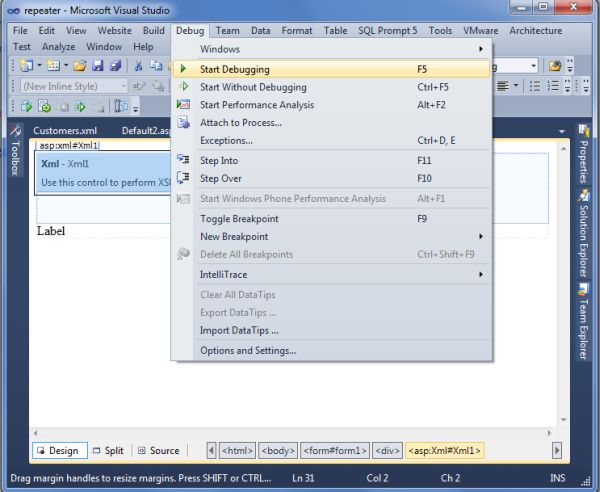600x492 pixels.
Task: Switch to Source view
Action: (159, 451)
